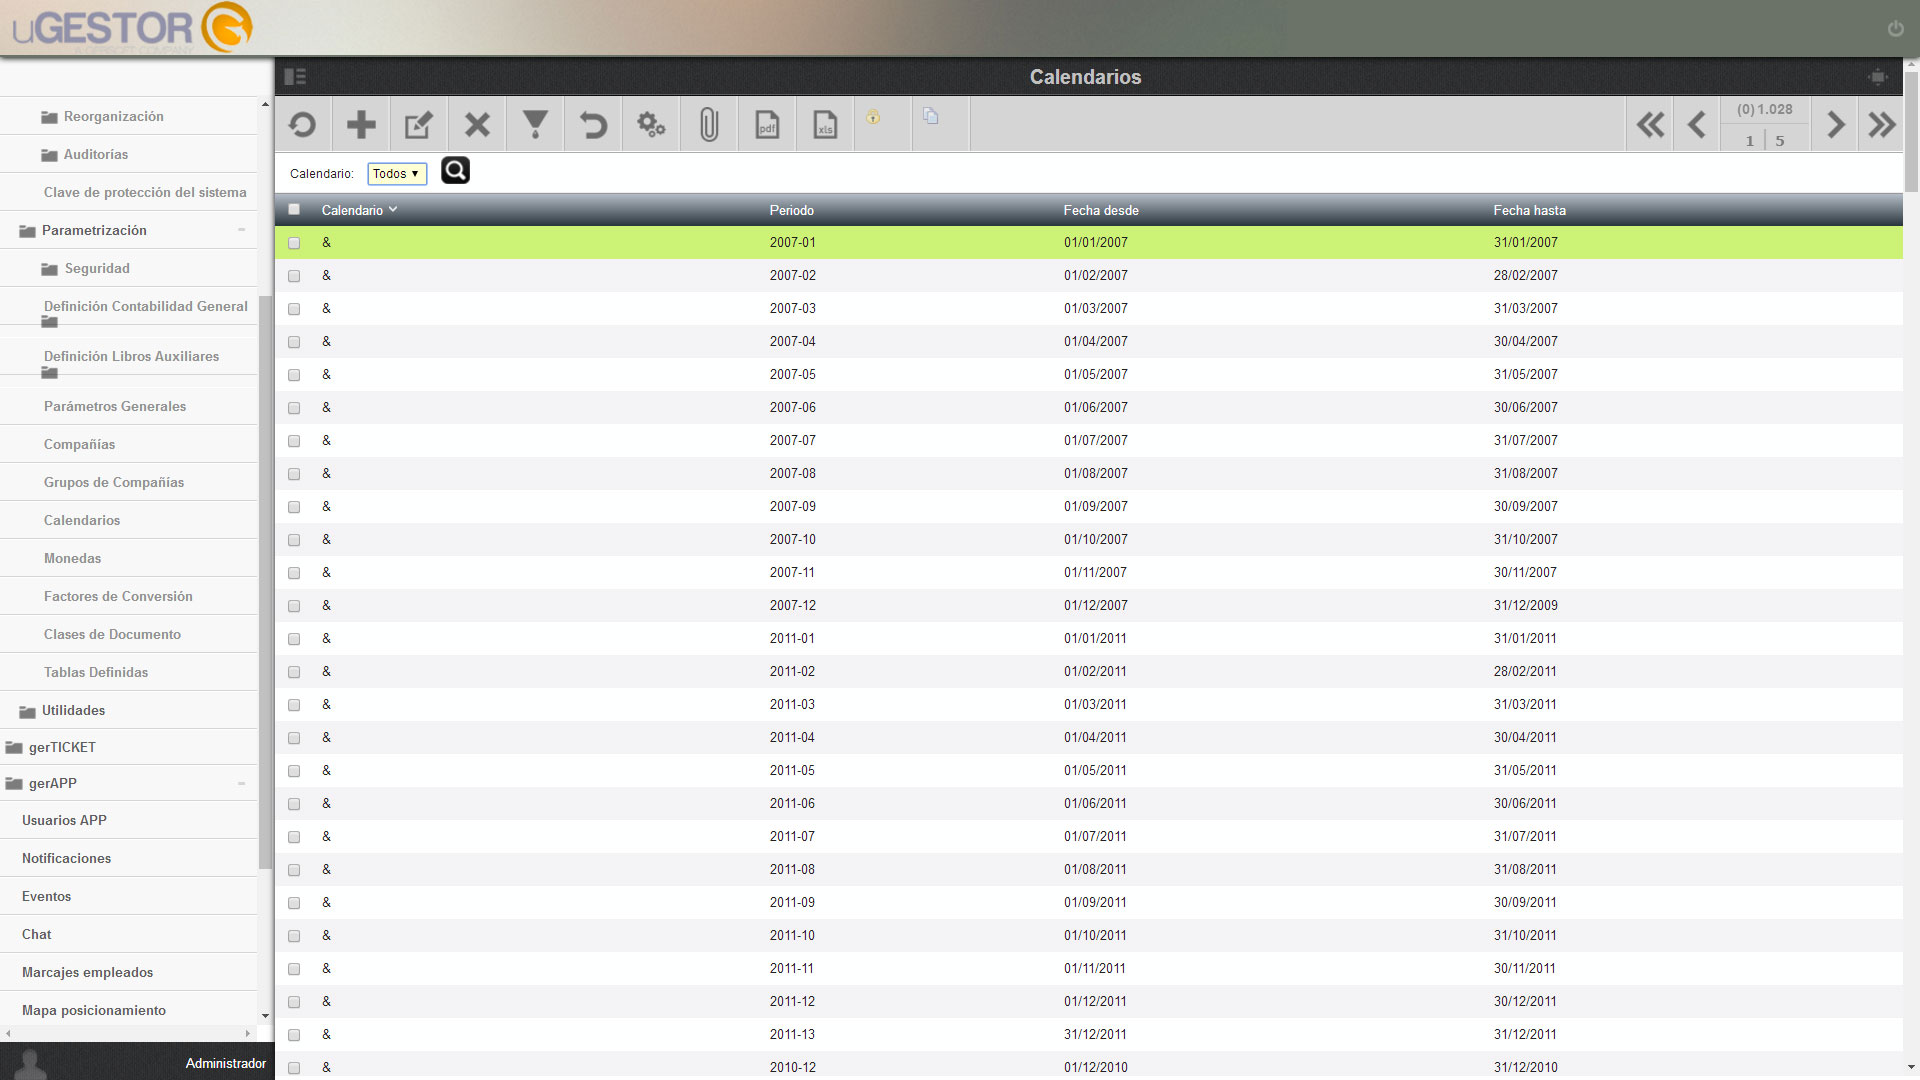The image size is (1920, 1080).
Task: Check the row for period 2007-12
Action: click(294, 606)
